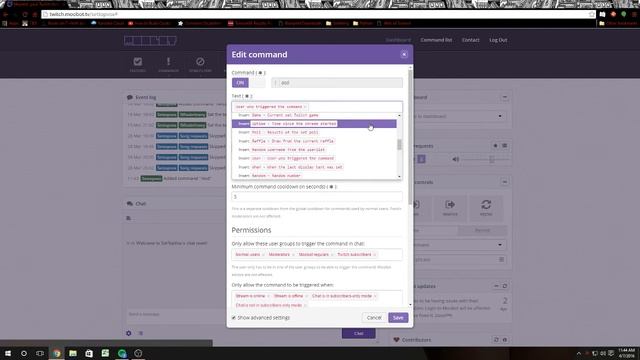This screenshot has width=640, height=360.
Task: Click the Moobot logo
Action: click(150, 40)
